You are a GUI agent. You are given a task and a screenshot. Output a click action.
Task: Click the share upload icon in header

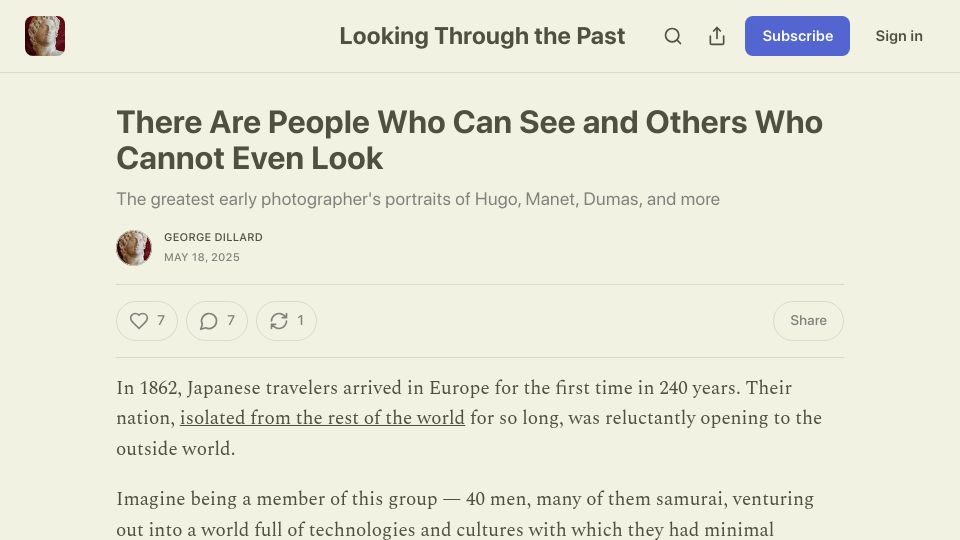coord(717,36)
